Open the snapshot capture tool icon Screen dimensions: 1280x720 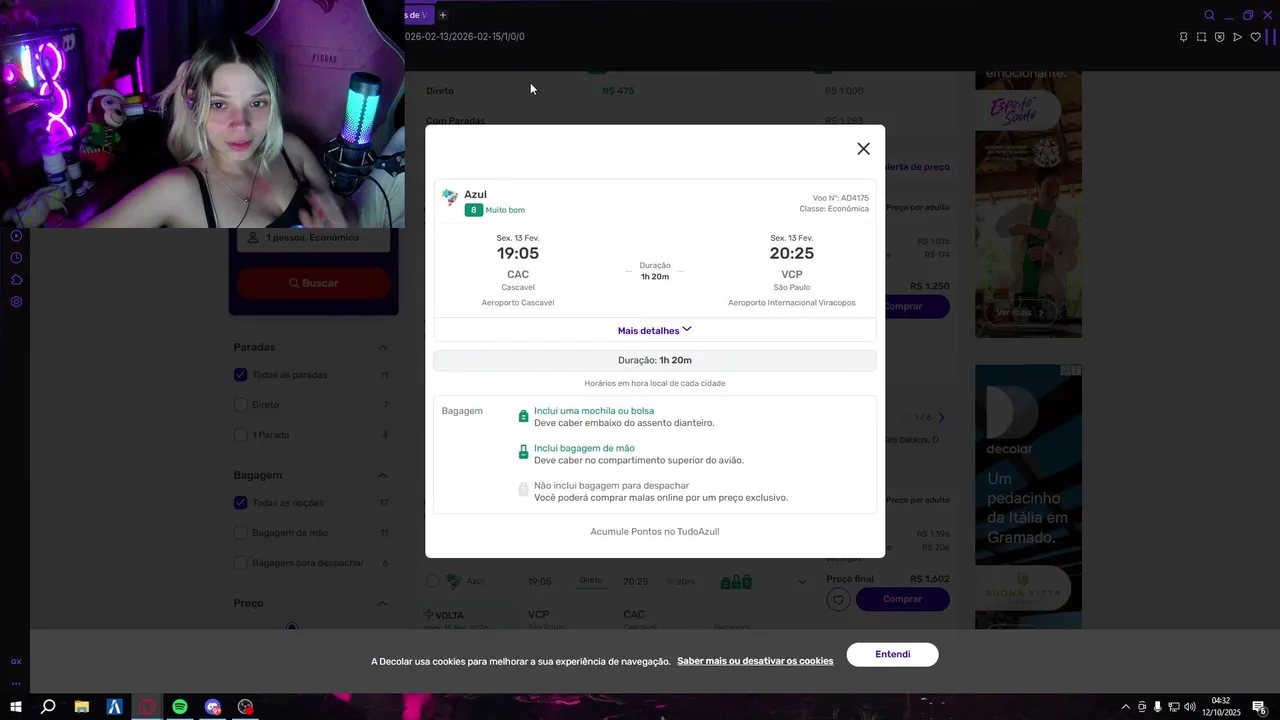point(1201,37)
